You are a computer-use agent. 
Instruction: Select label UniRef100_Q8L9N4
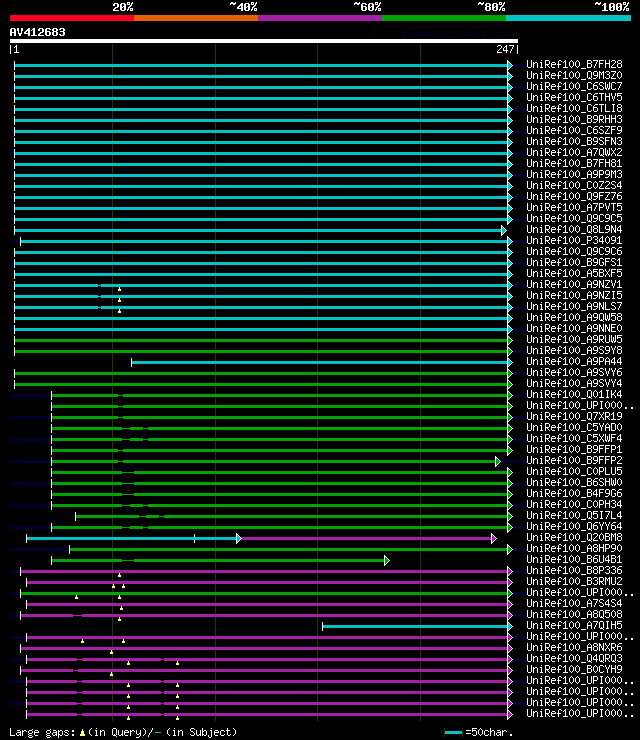574,229
